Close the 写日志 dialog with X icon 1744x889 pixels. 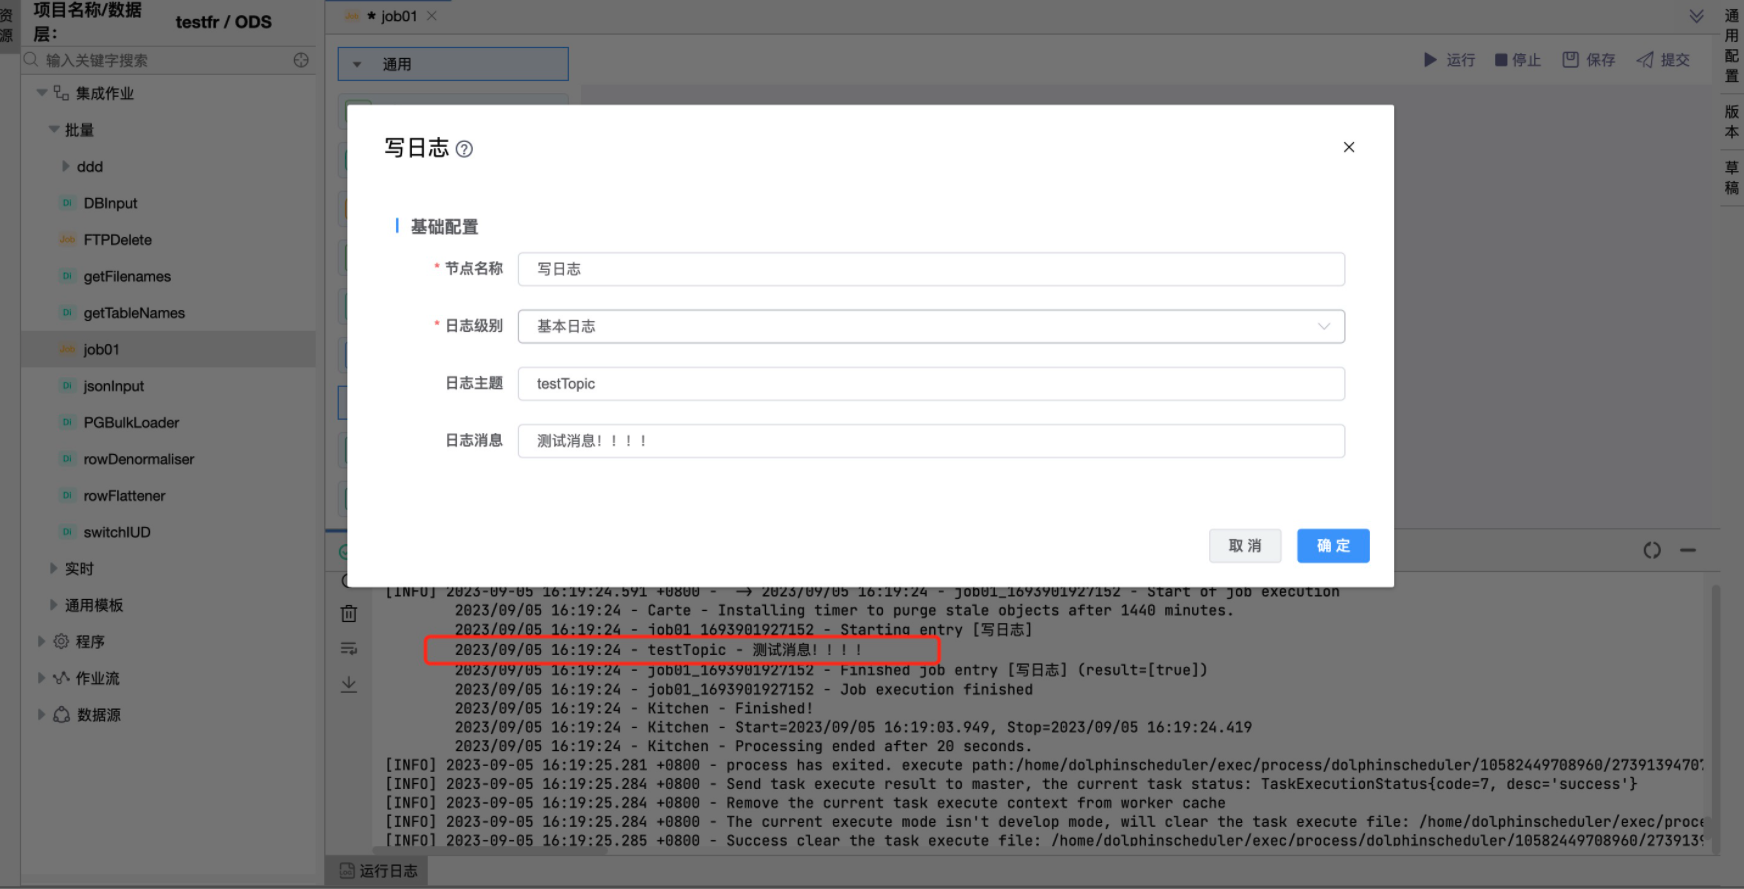pos(1348,147)
